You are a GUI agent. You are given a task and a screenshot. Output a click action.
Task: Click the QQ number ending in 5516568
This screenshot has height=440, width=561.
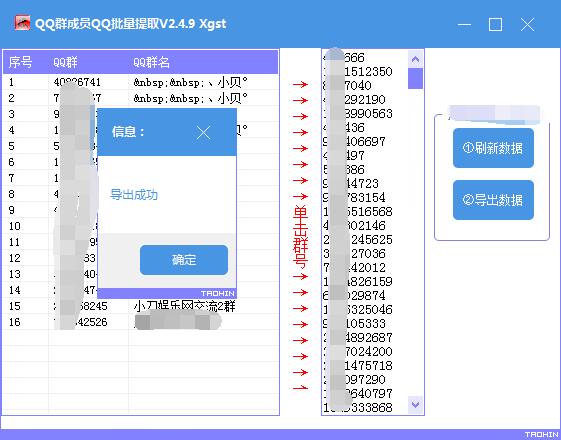coord(358,211)
